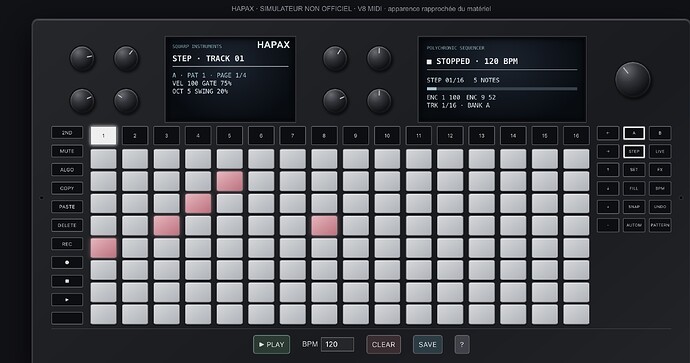690x363 pixels.
Task: Click the up arrow navigation button
Action: [x=608, y=170]
